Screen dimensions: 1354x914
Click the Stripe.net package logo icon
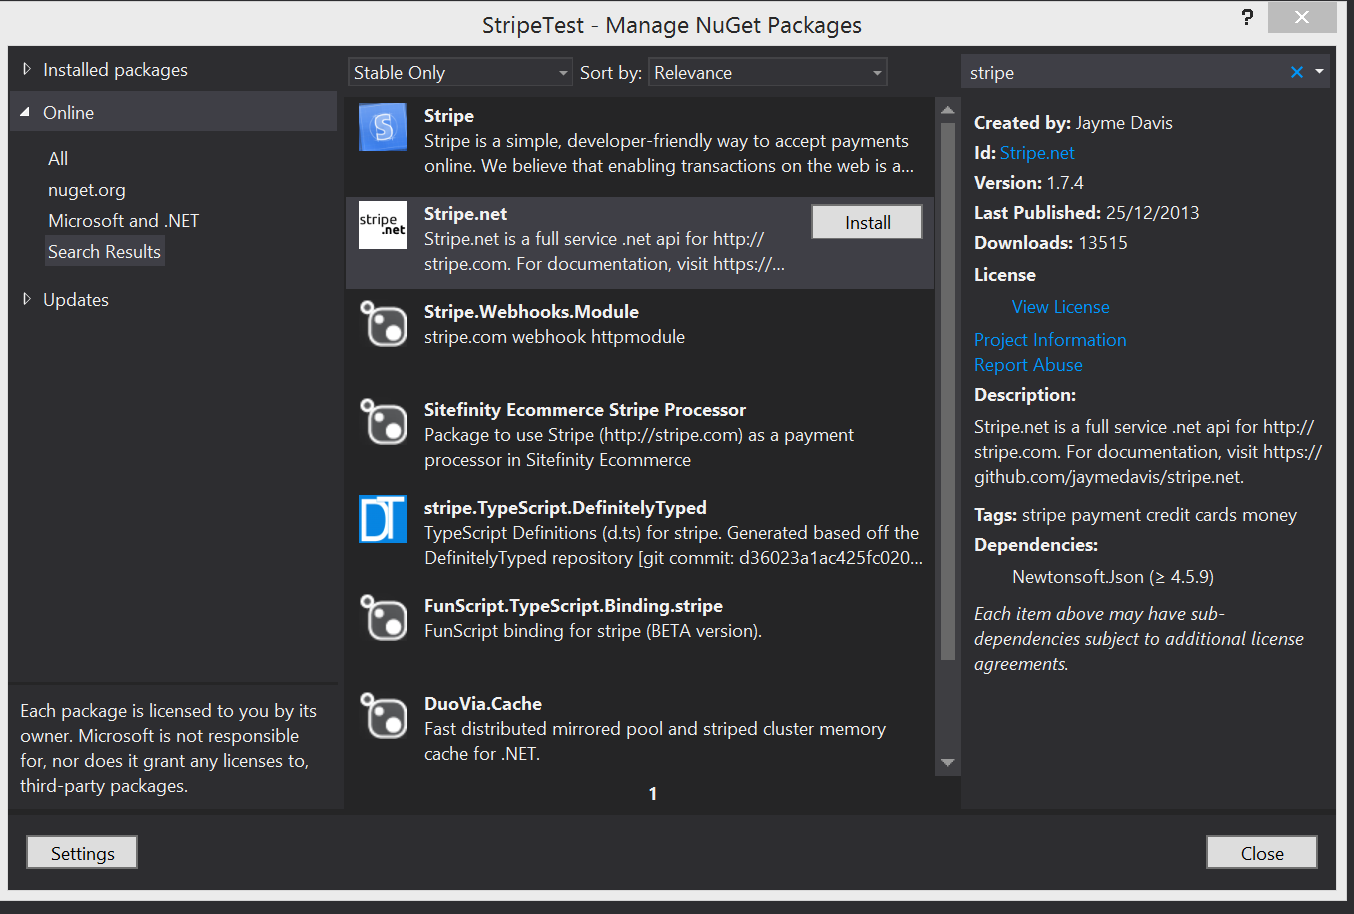pos(383,225)
